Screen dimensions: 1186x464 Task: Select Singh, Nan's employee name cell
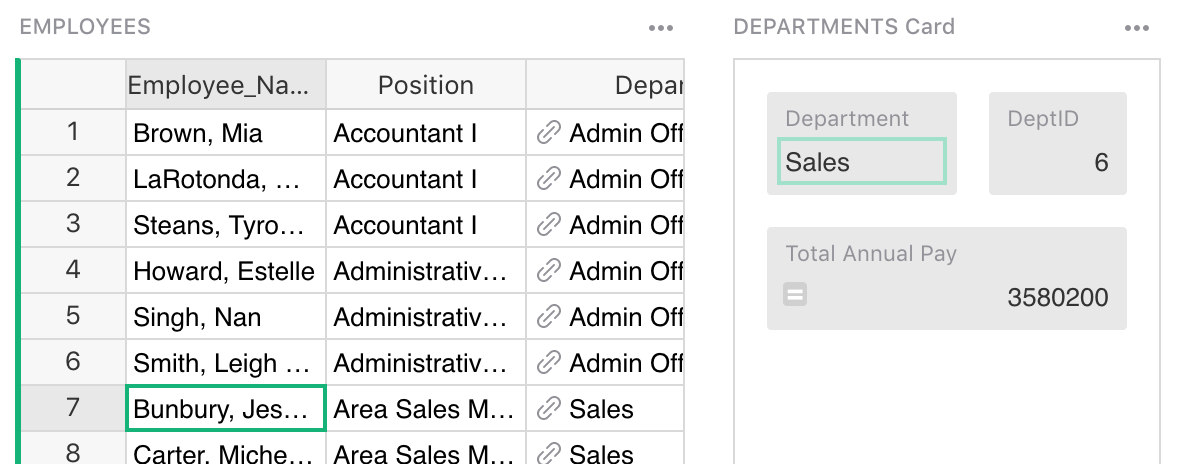[225, 317]
